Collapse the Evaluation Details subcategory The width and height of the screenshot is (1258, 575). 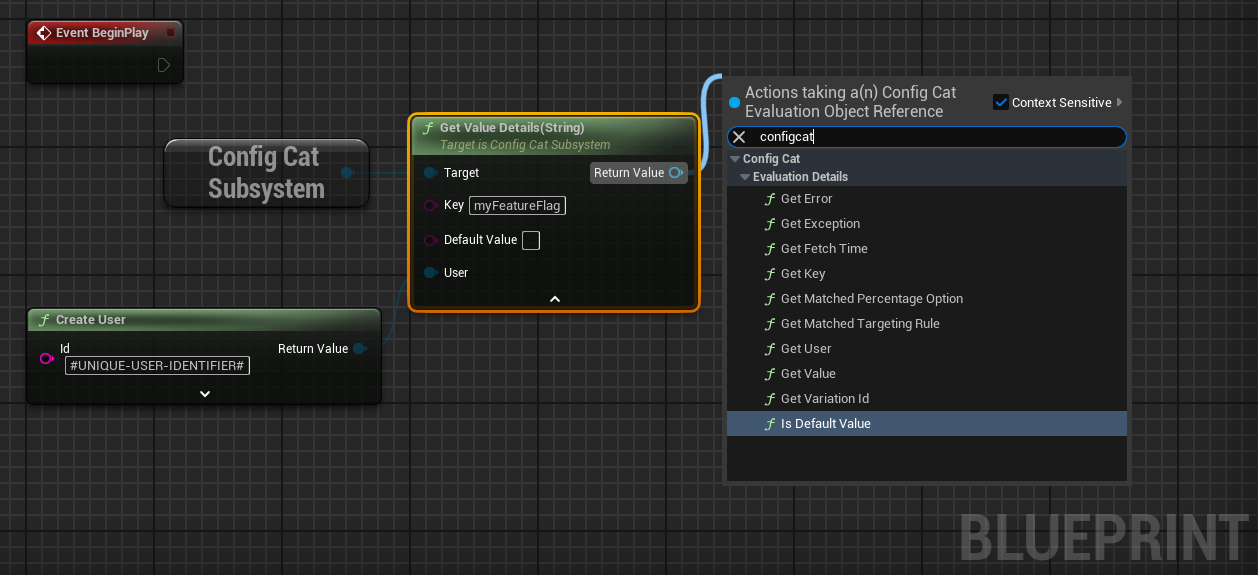pos(745,177)
